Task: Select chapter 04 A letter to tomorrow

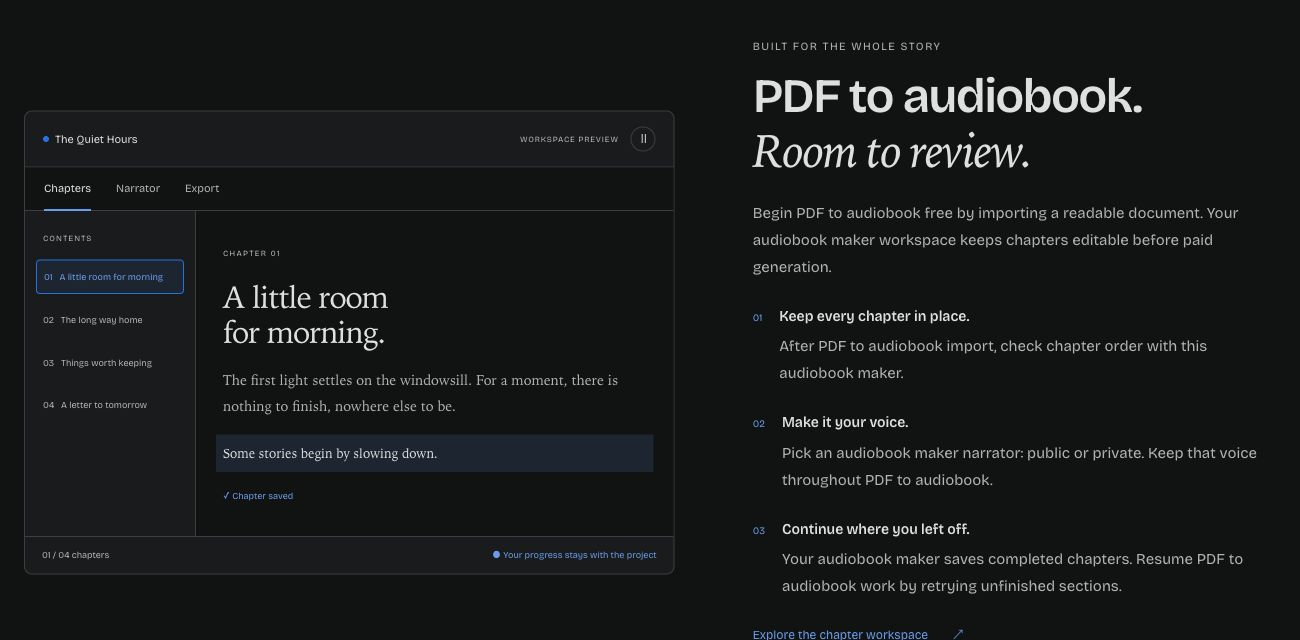Action: [x=110, y=405]
